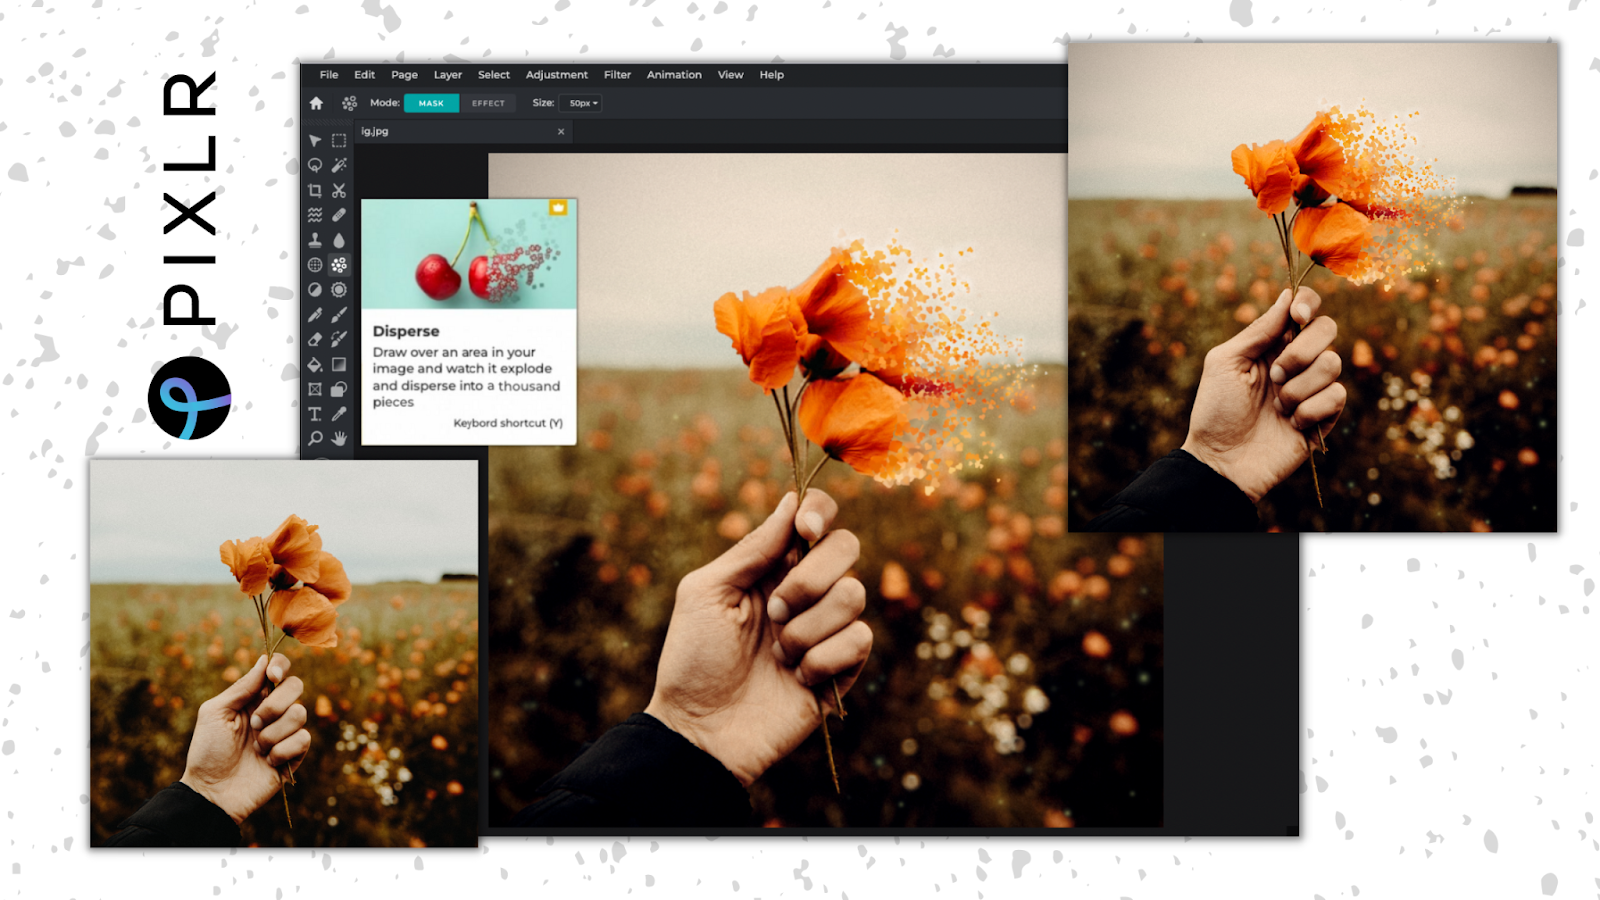Image resolution: width=1600 pixels, height=900 pixels.
Task: Select the Arrange arrow tool
Action: (315, 141)
